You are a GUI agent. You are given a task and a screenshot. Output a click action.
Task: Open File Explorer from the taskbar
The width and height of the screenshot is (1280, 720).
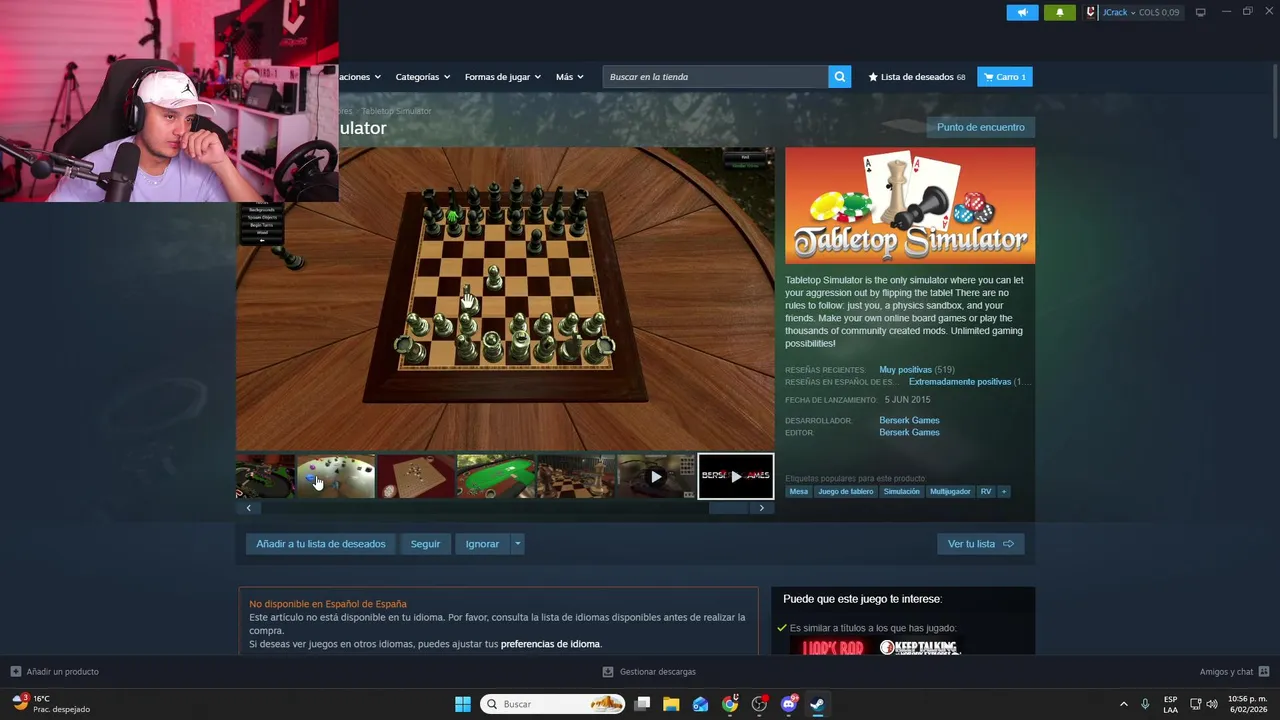671,704
